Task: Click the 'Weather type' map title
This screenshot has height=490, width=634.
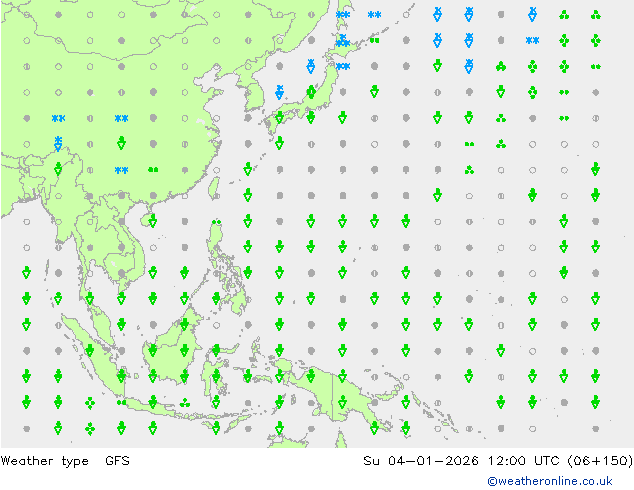Action: (44, 461)
